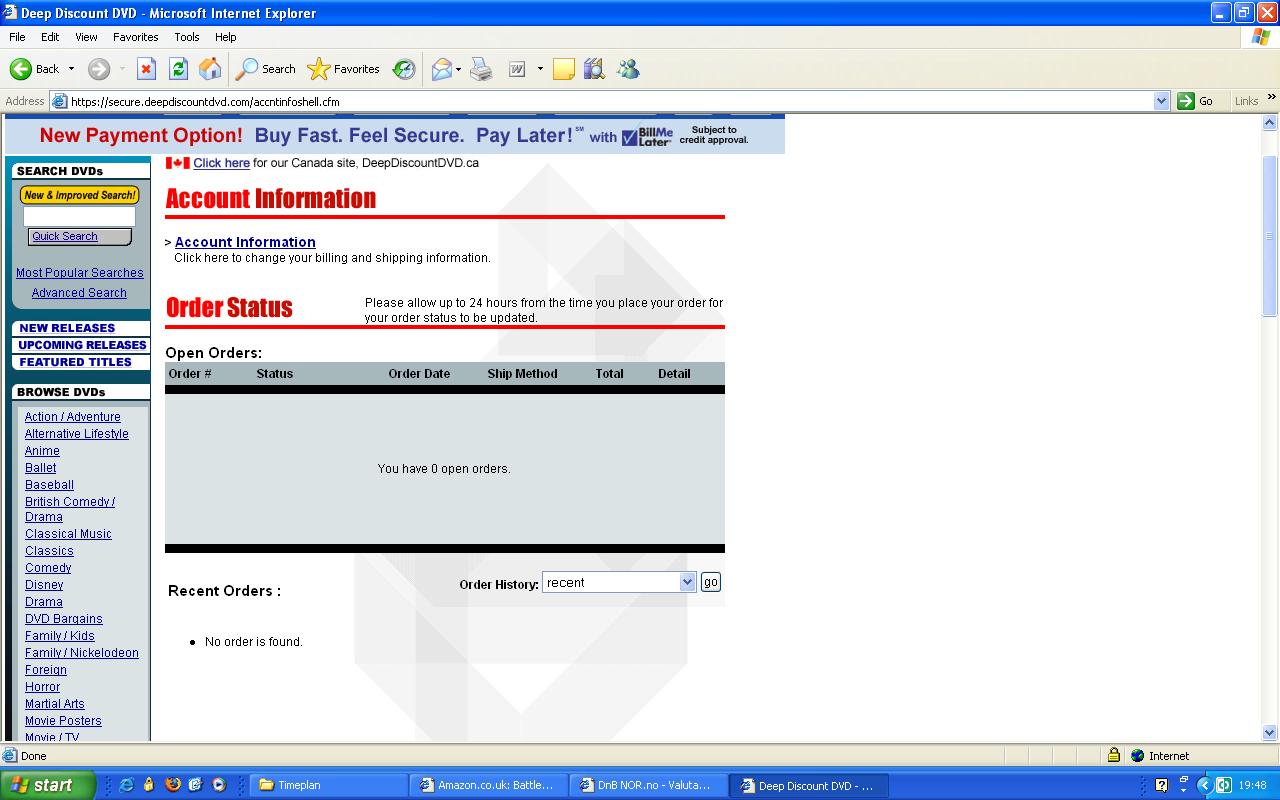The height and width of the screenshot is (800, 1280).
Task: Click in the DVD search input box
Action: point(79,216)
